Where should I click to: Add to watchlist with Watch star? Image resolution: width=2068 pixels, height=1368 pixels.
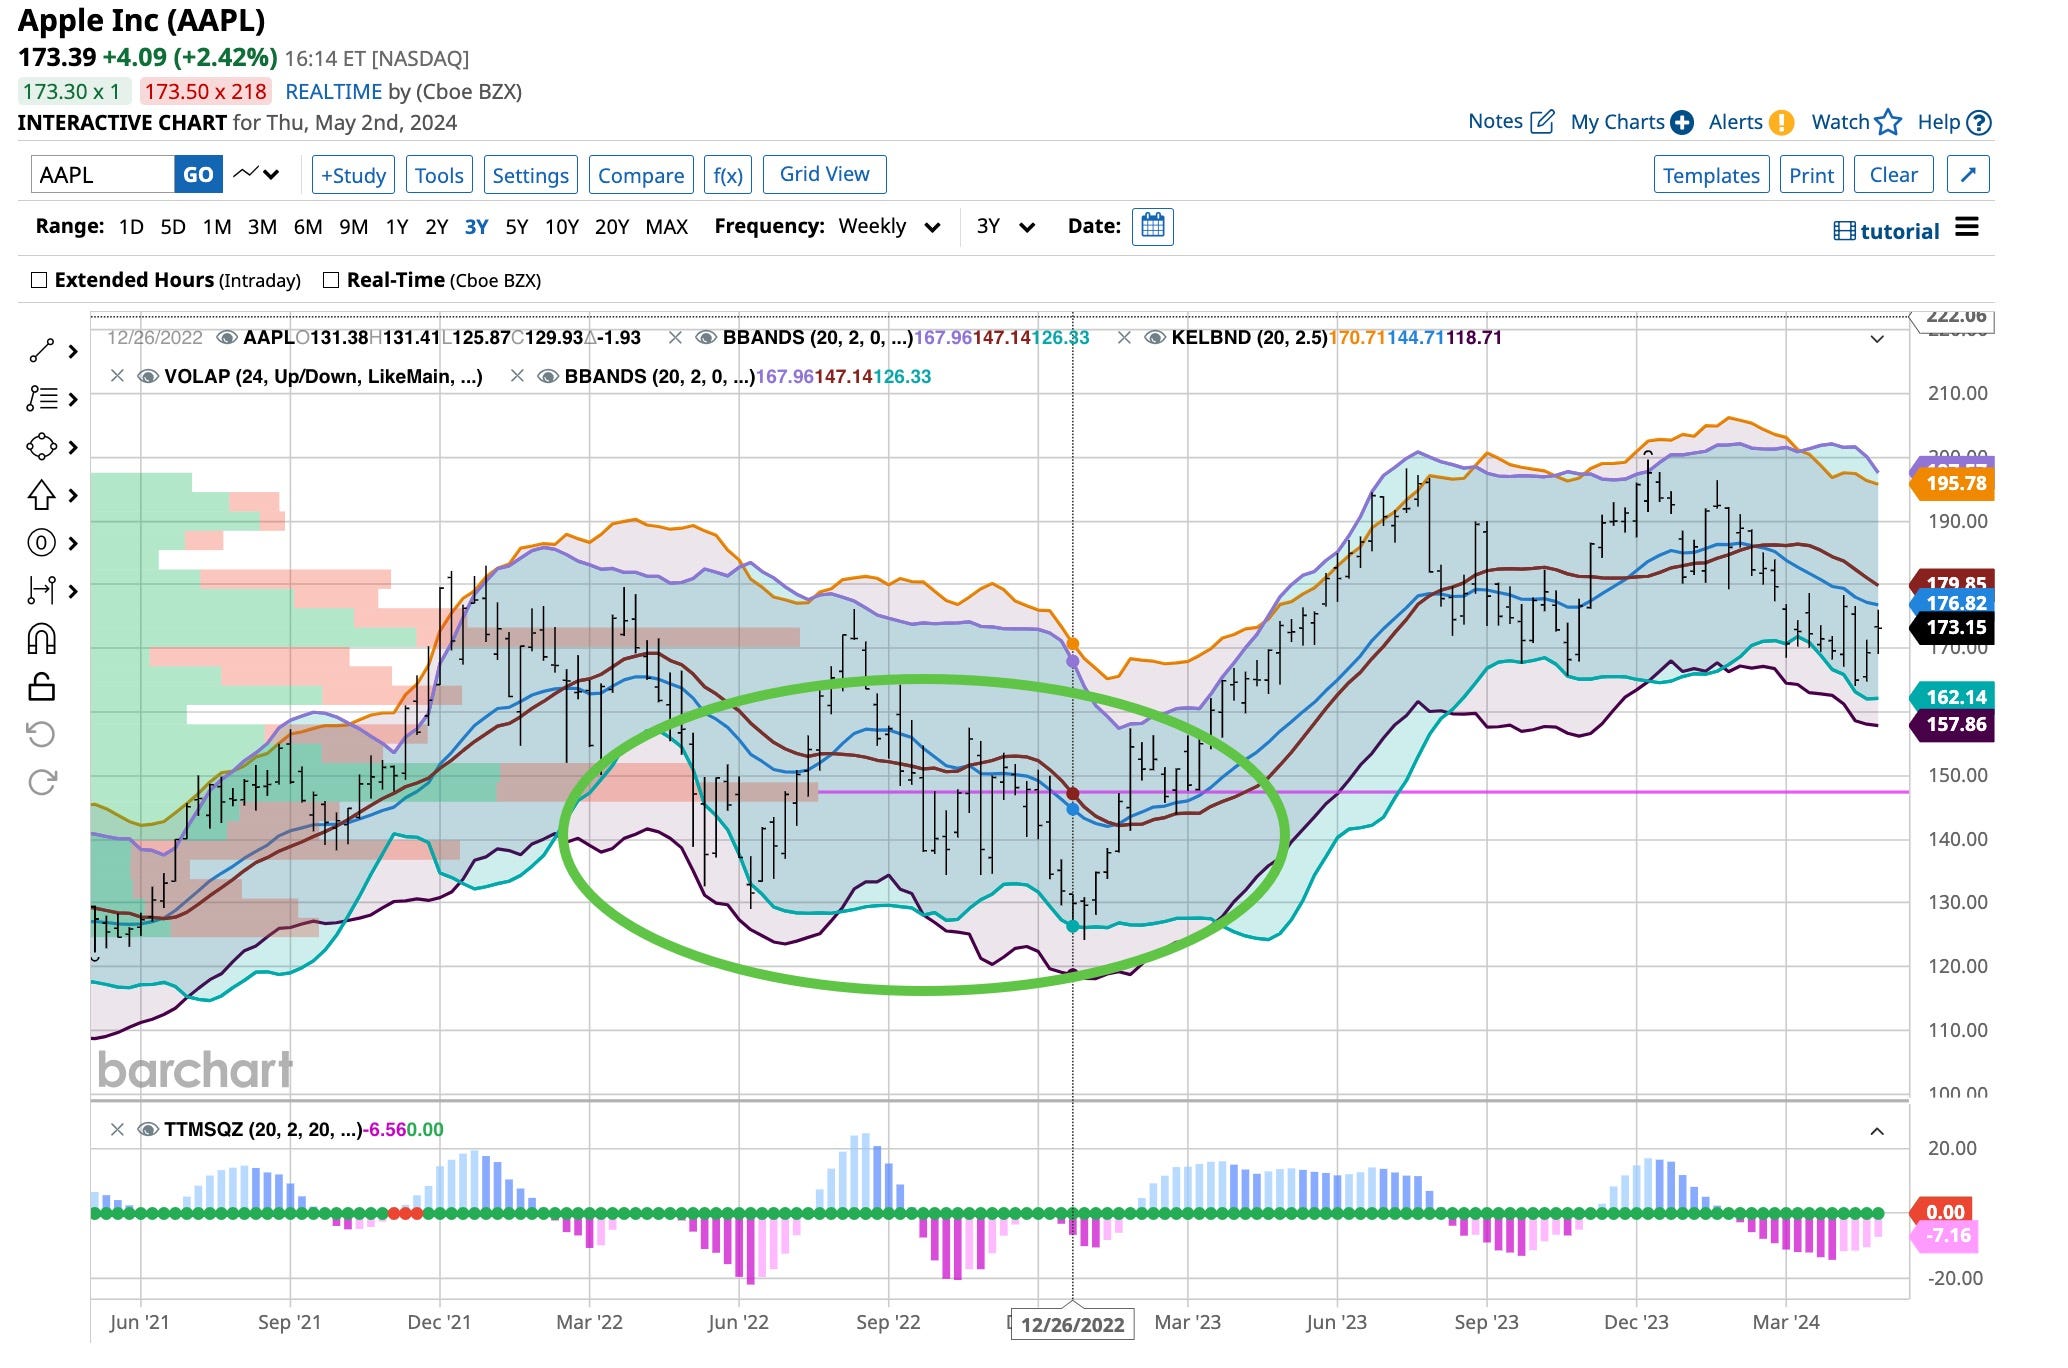coord(1888,122)
